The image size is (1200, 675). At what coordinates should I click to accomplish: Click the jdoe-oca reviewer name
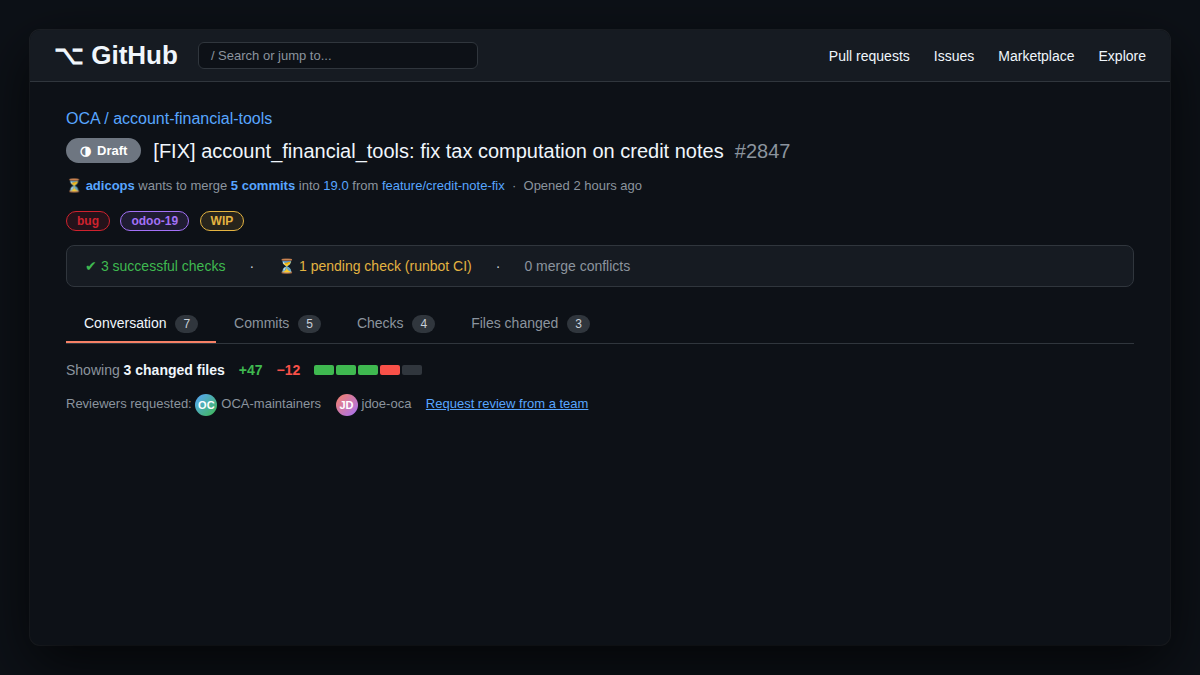click(386, 404)
